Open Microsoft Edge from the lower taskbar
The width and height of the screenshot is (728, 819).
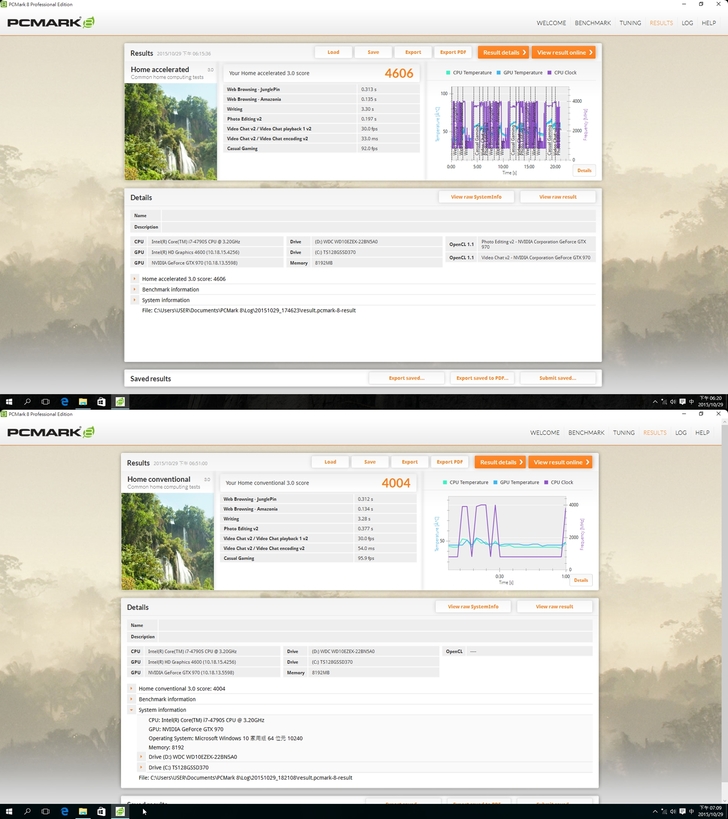click(x=64, y=811)
